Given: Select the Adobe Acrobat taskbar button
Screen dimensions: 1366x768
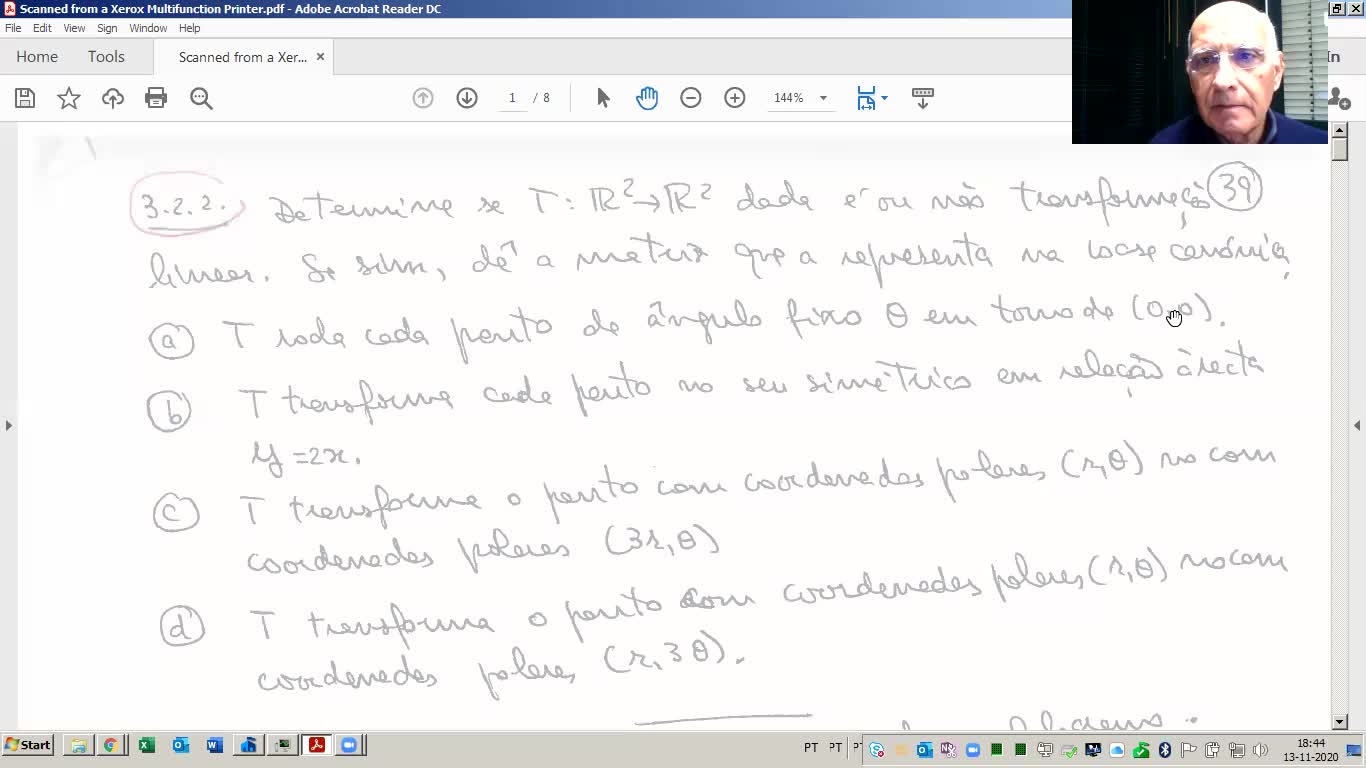Looking at the screenshot, I should [x=317, y=745].
